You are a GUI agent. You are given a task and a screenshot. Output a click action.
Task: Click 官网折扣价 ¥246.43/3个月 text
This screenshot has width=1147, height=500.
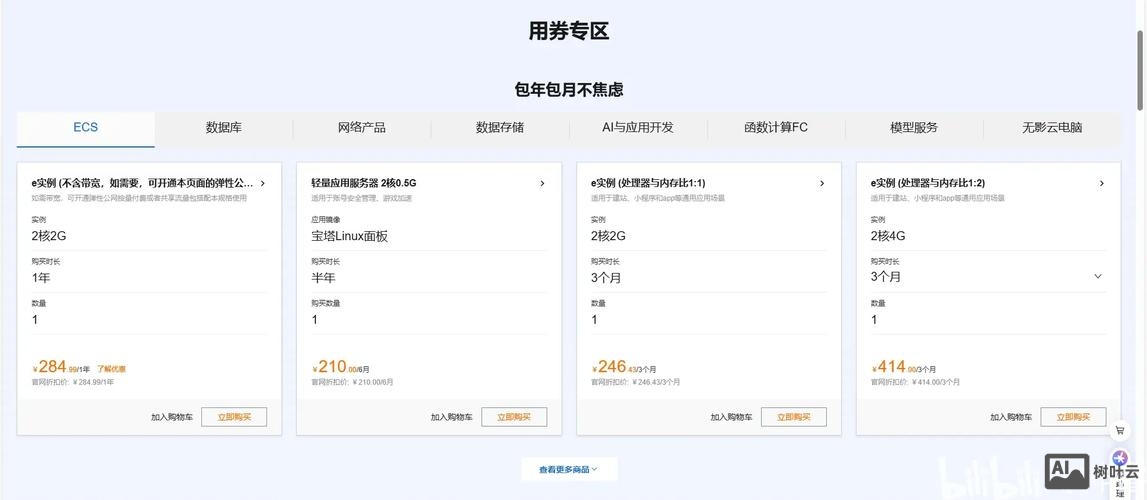tap(635, 382)
